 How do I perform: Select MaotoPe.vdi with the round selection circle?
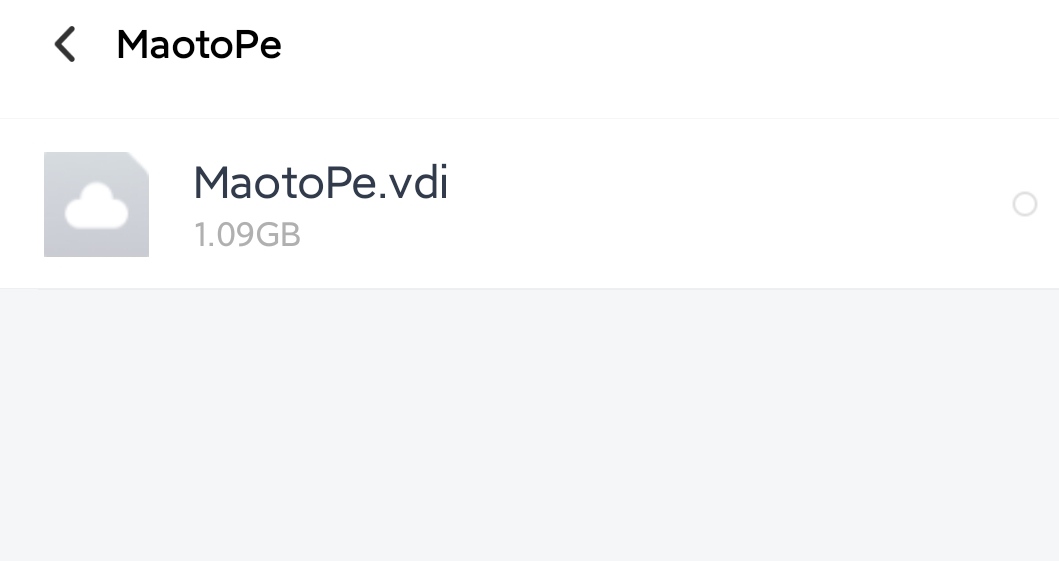point(1025,204)
